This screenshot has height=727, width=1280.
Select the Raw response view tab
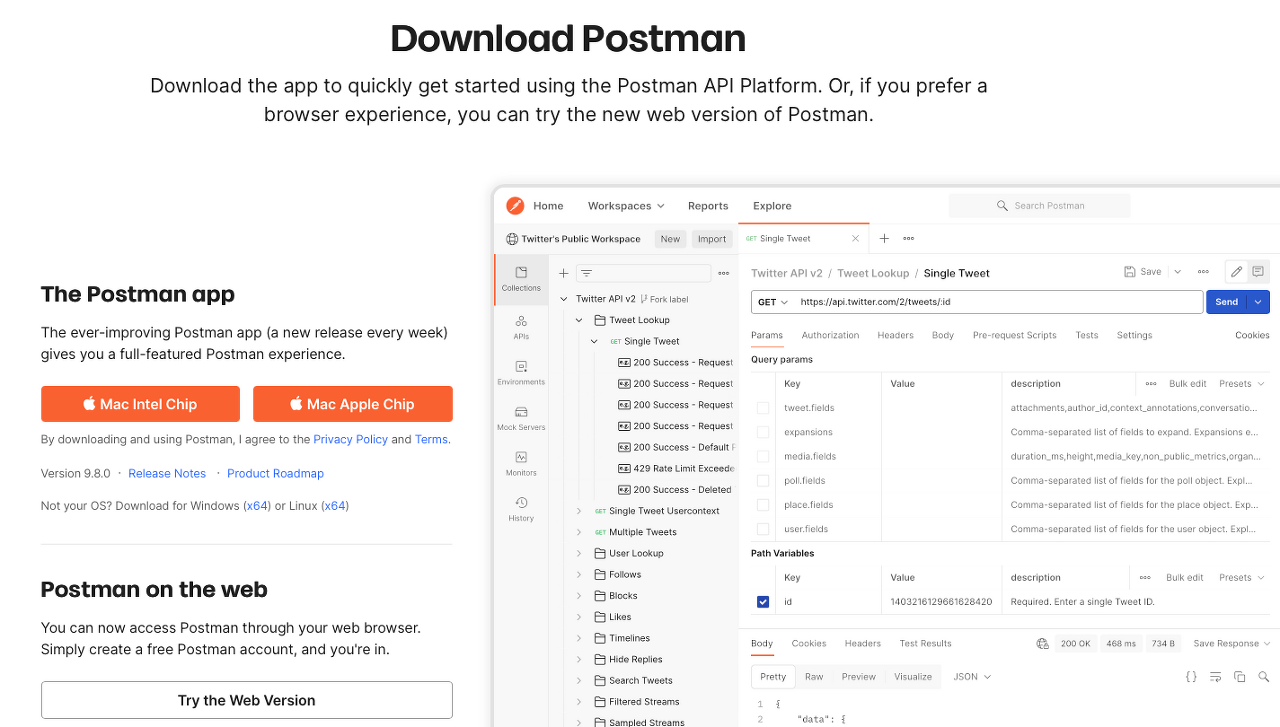pyautogui.click(x=814, y=677)
